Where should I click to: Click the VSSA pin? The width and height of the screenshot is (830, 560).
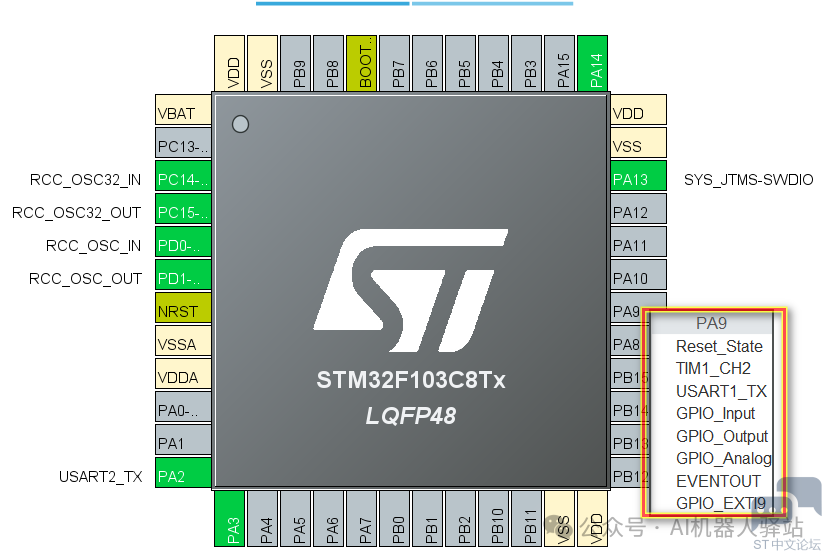pos(183,340)
